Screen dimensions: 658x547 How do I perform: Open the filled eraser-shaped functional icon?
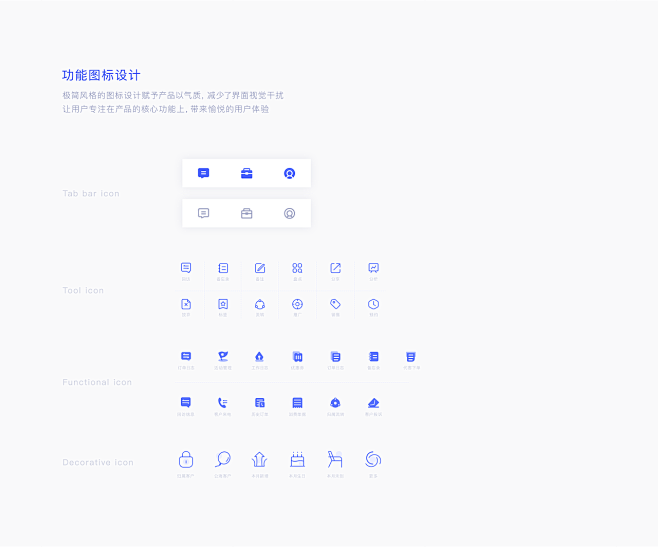click(x=373, y=403)
